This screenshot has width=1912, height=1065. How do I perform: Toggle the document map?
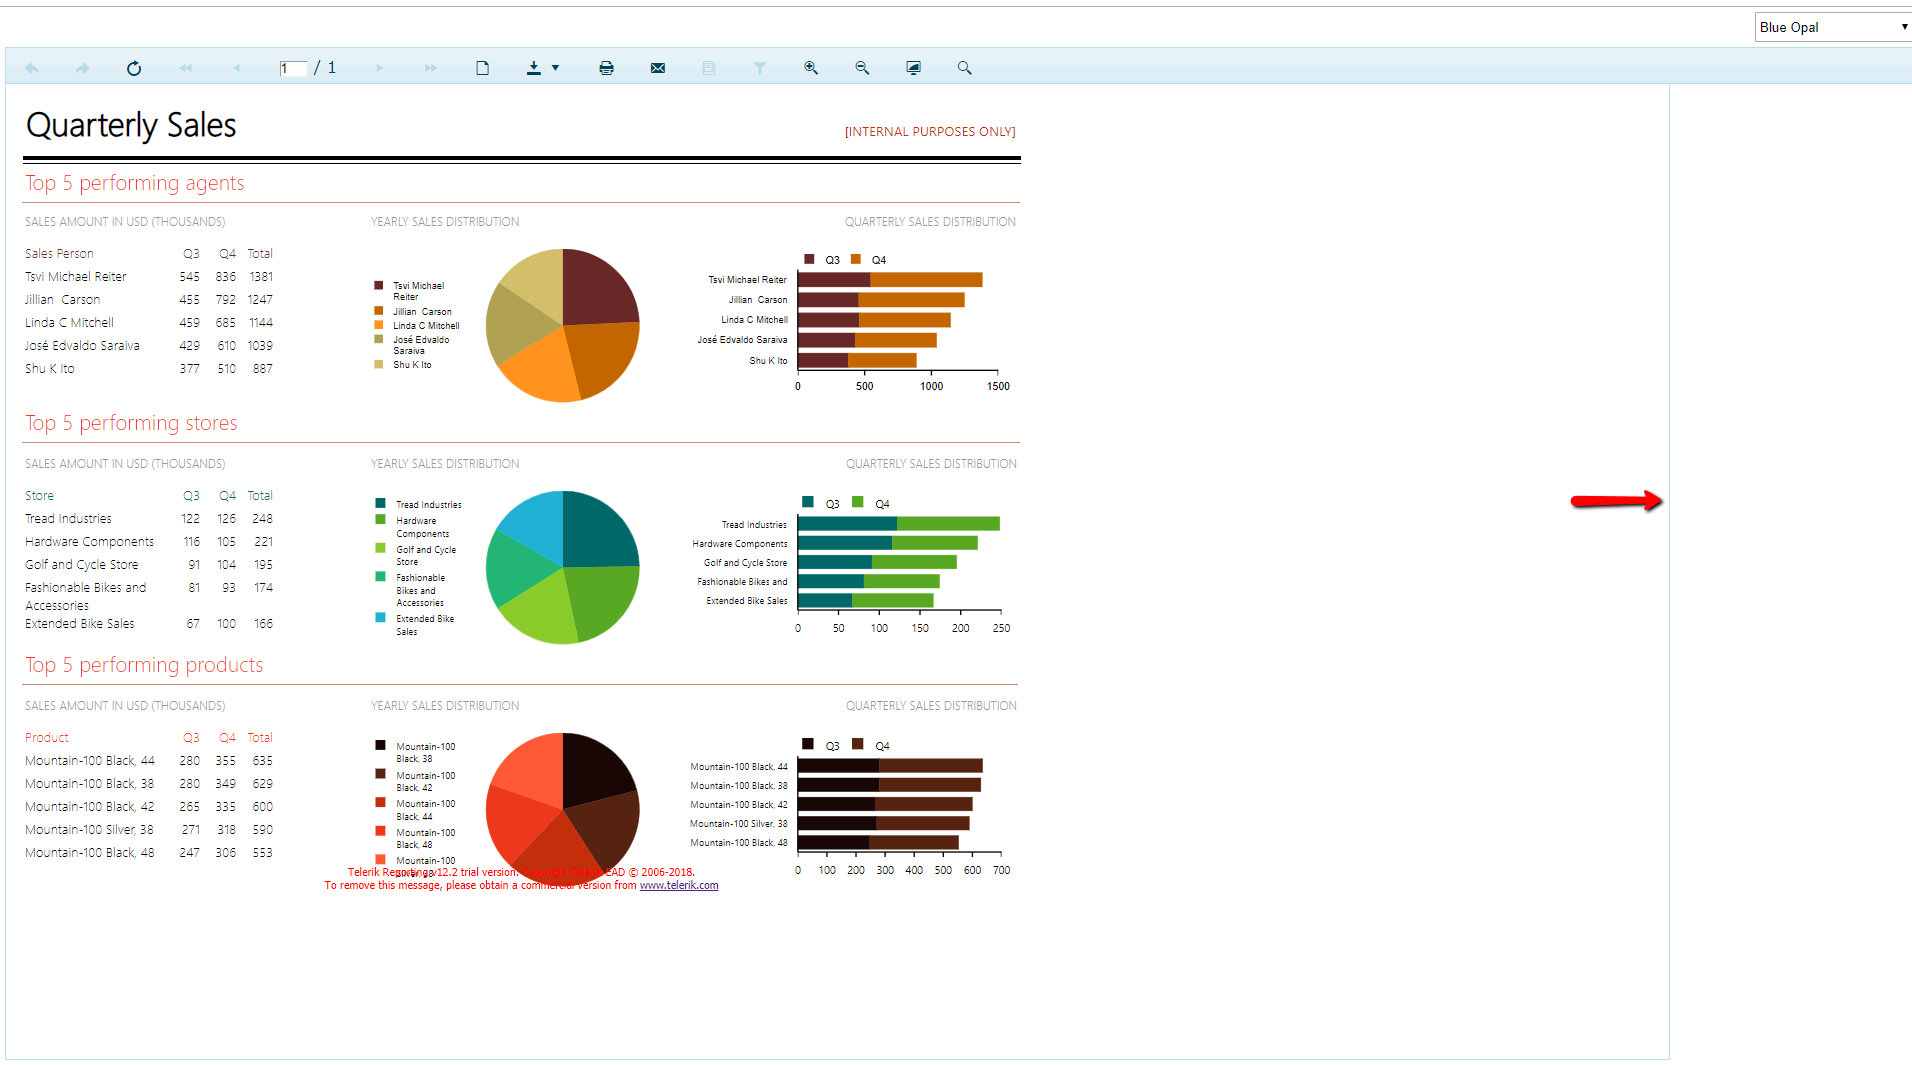pyautogui.click(x=709, y=68)
